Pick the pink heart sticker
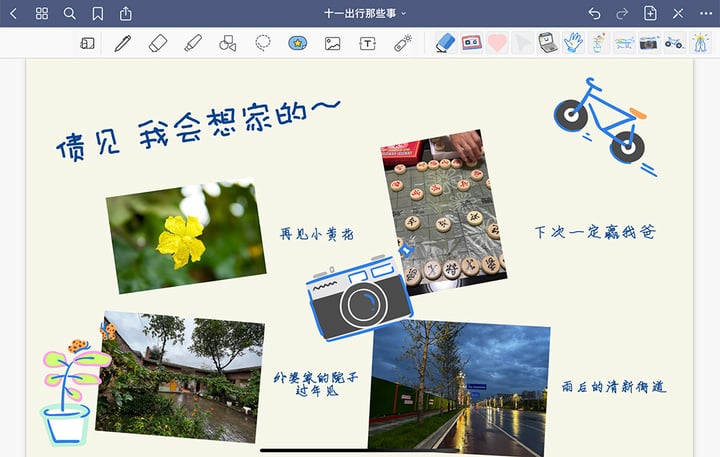 497,43
